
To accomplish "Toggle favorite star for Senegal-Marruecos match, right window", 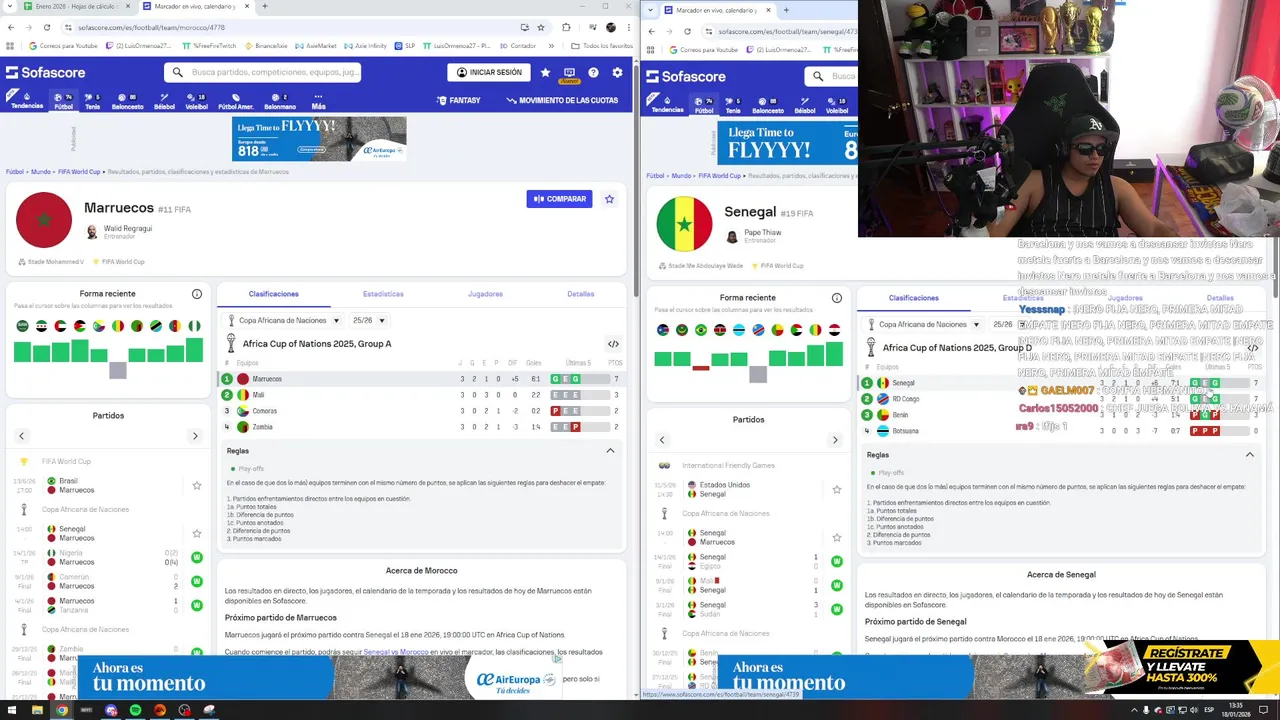I will pos(837,538).
